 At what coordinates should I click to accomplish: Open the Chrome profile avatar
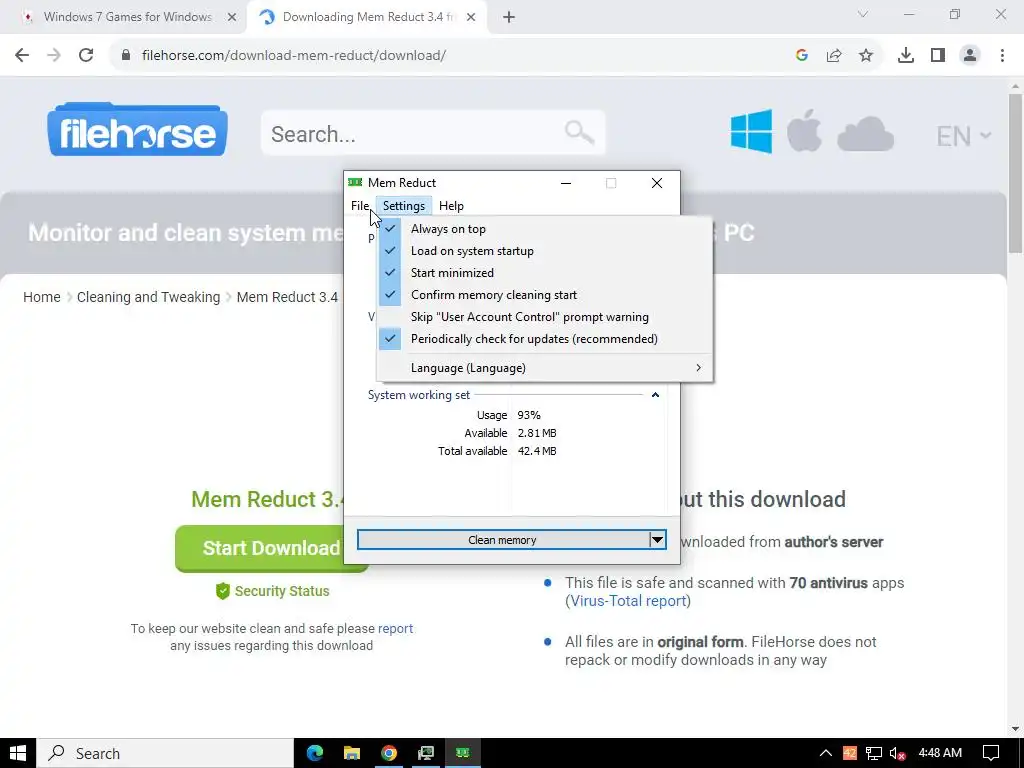(x=970, y=56)
